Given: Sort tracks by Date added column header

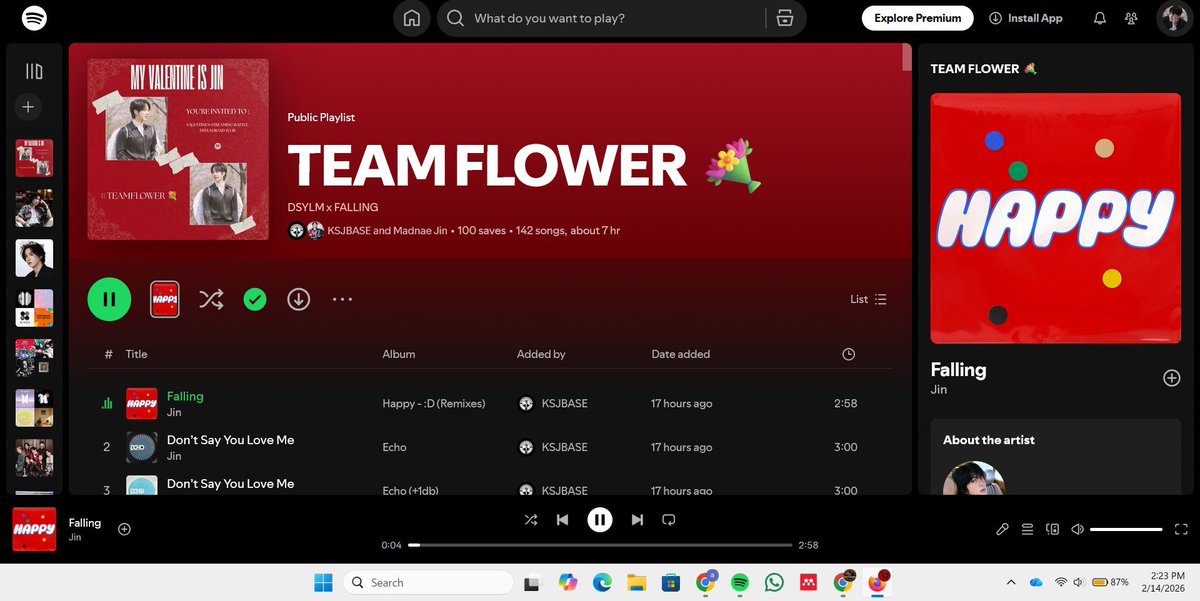Looking at the screenshot, I should [681, 354].
